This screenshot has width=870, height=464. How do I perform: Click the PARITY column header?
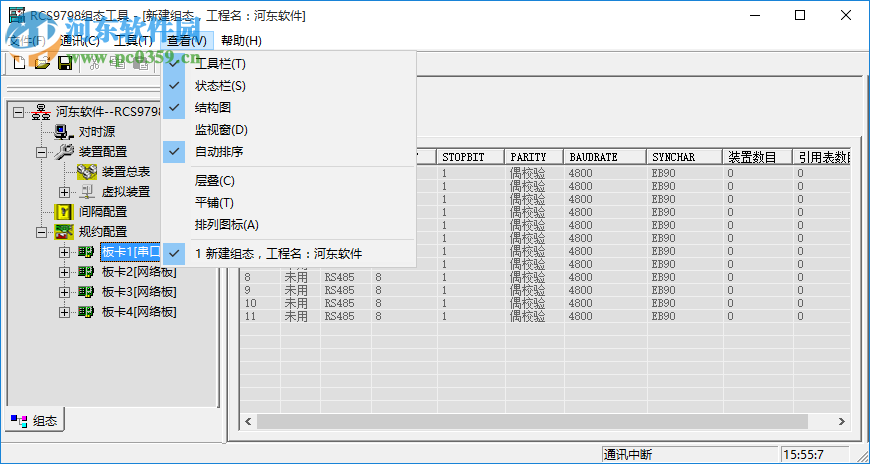pos(534,157)
